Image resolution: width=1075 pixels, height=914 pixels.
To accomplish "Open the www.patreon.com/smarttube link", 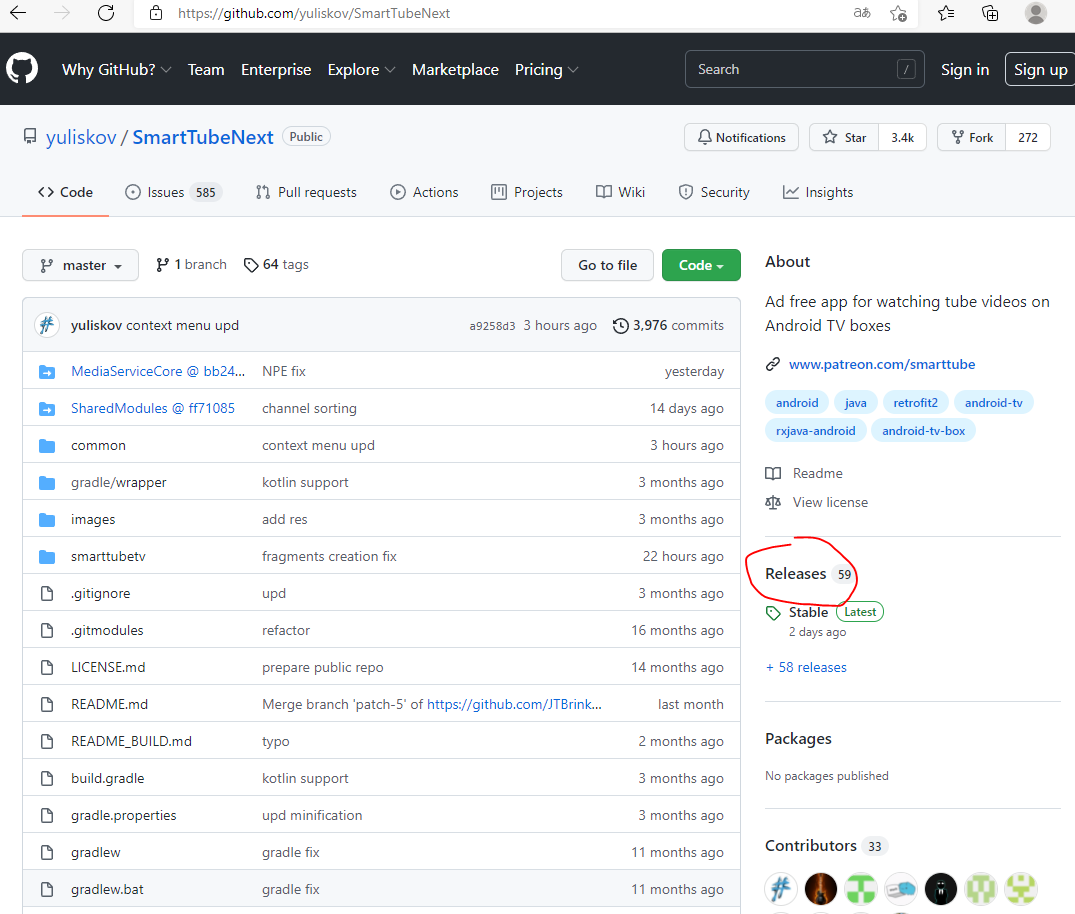I will [x=882, y=364].
